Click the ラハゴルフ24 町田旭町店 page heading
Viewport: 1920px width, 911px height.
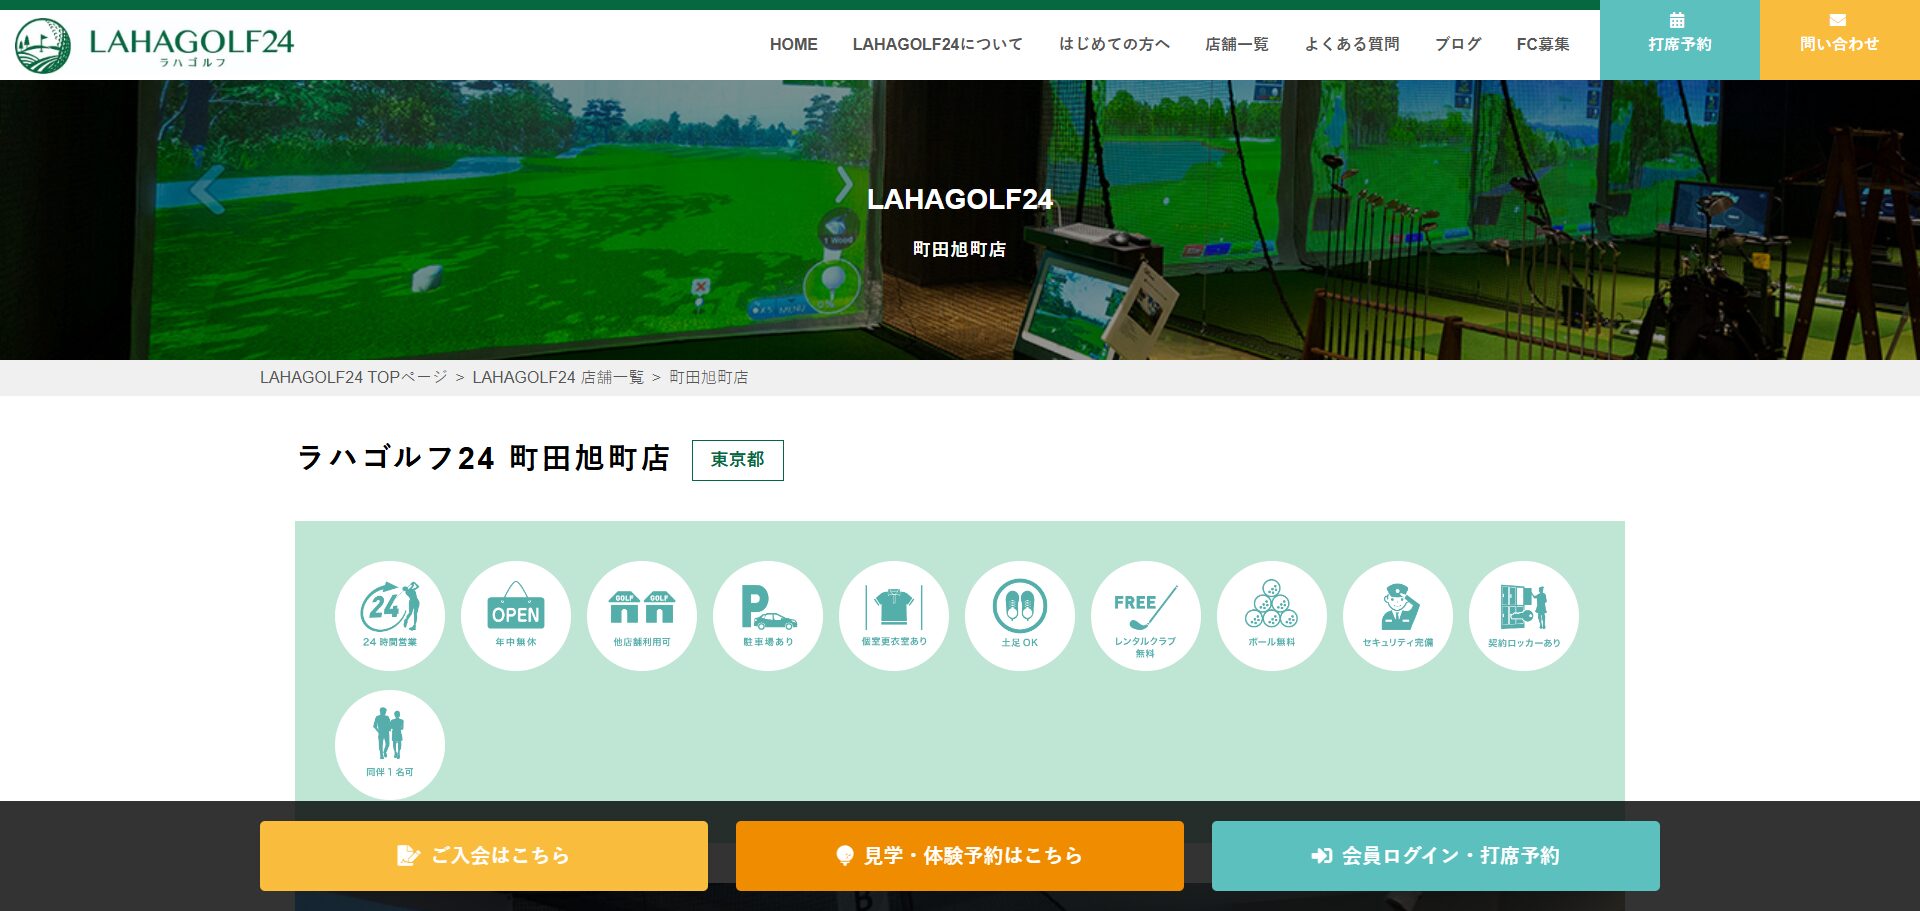tap(484, 458)
